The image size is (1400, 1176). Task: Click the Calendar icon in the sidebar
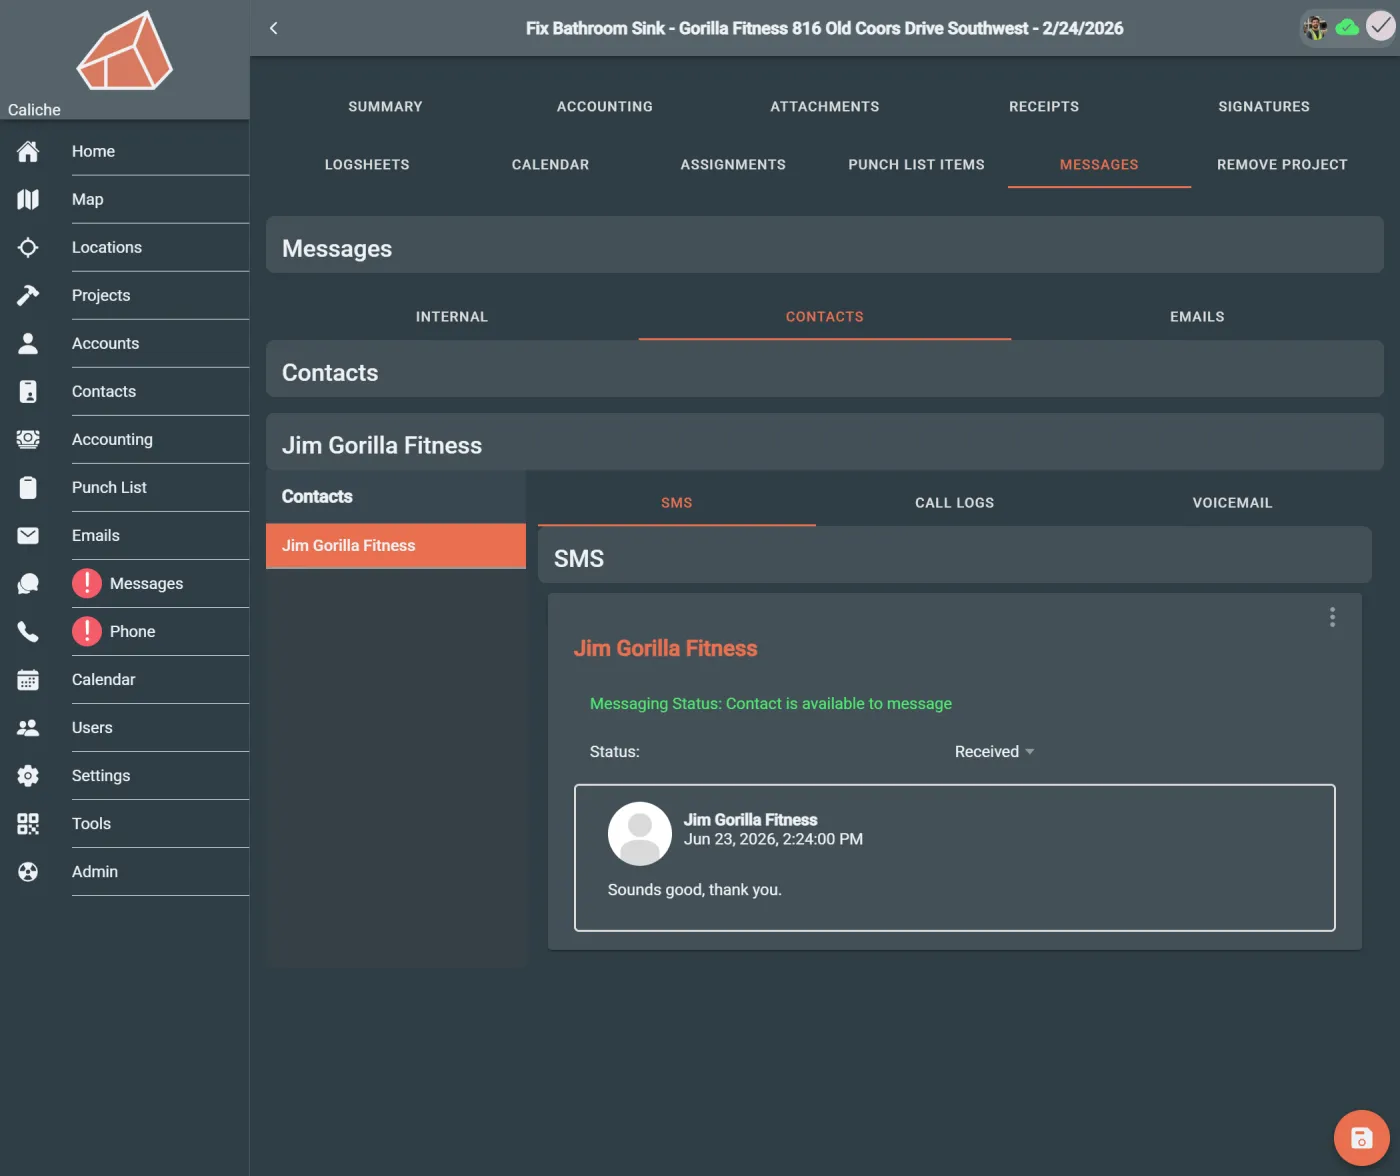tap(28, 679)
